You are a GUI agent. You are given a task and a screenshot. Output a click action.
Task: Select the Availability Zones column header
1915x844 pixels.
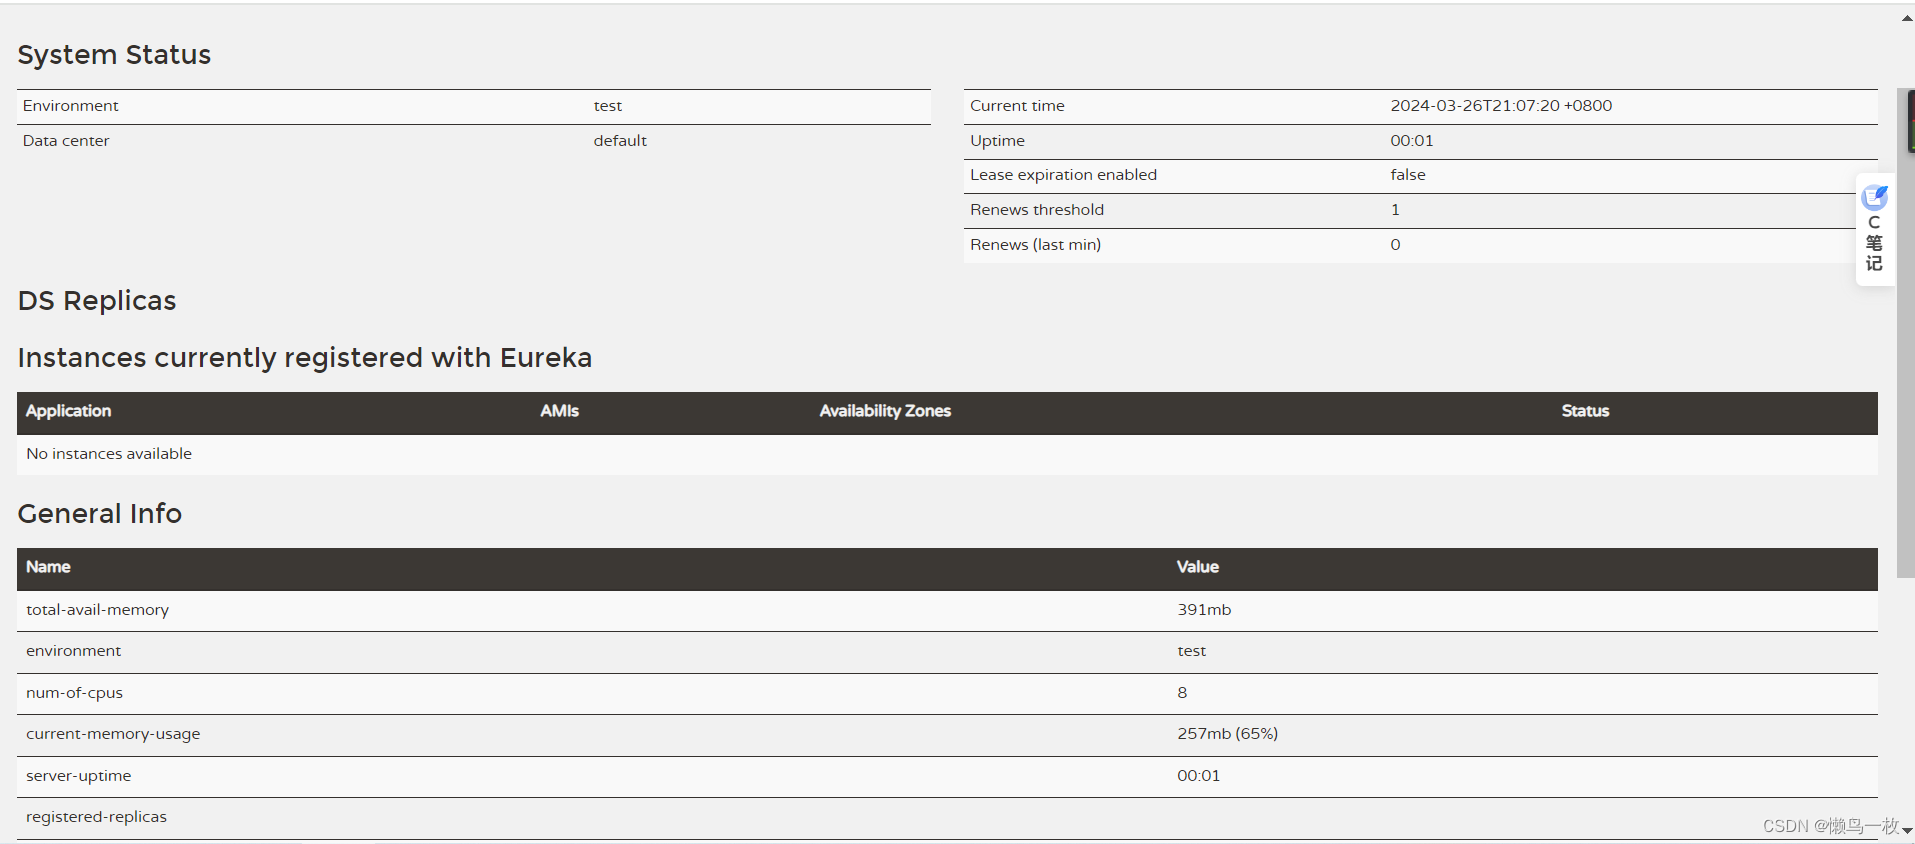pyautogui.click(x=885, y=411)
